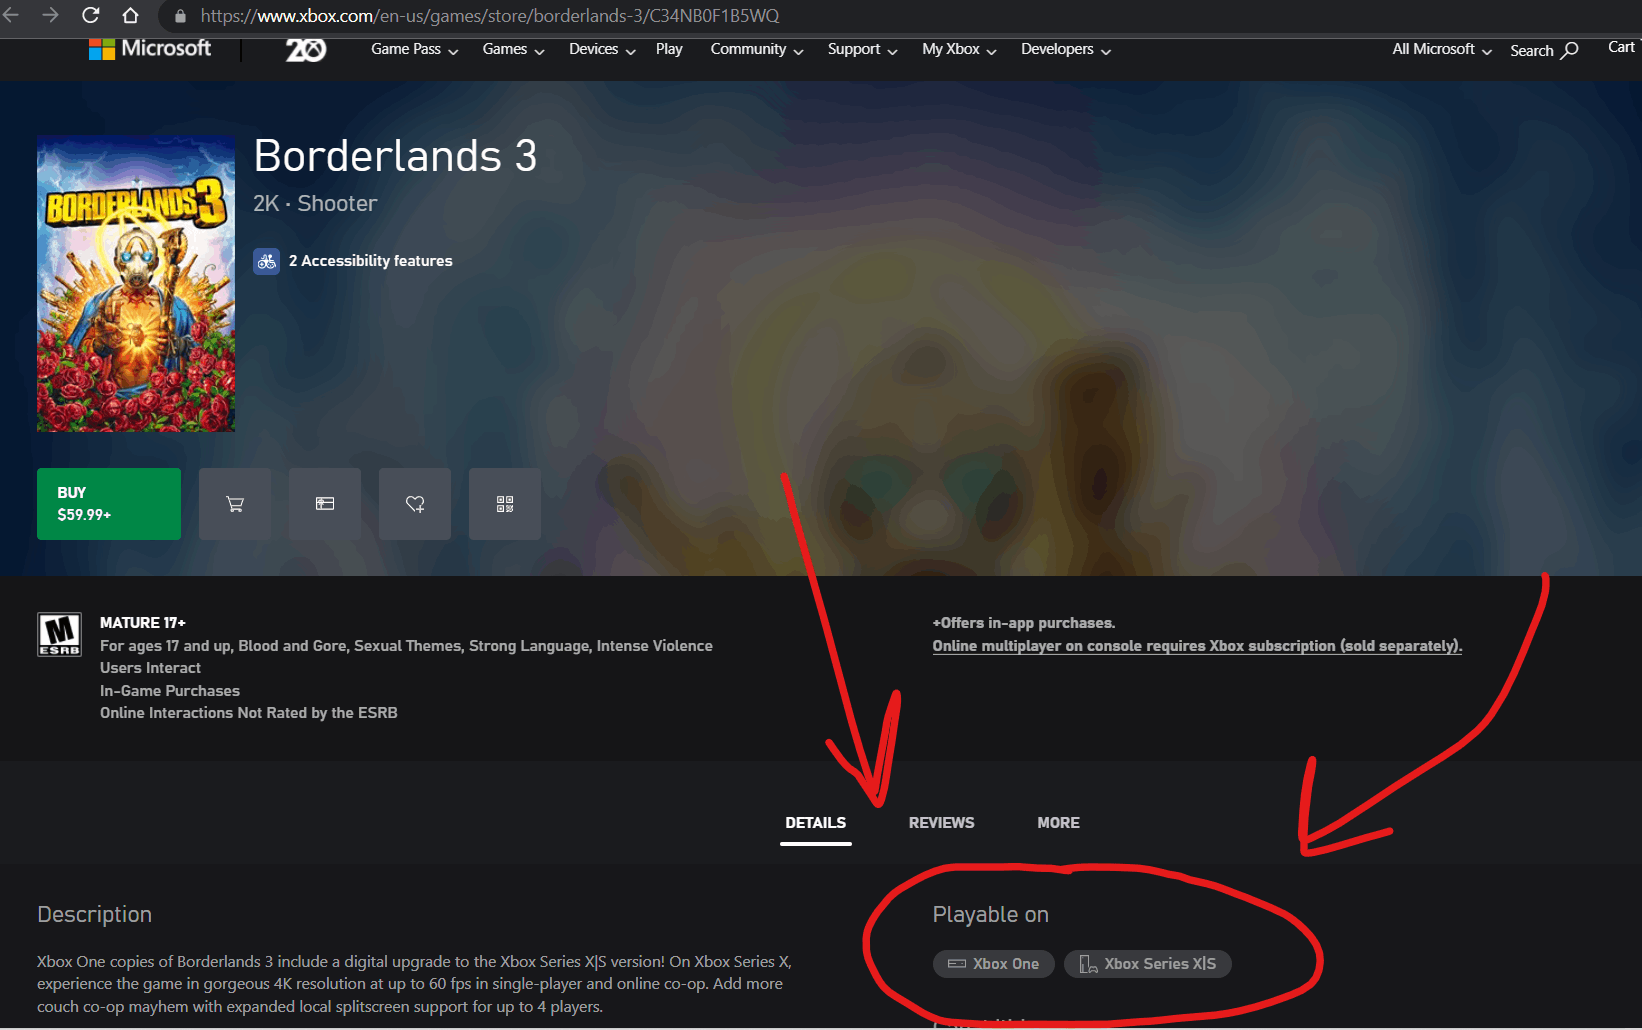1642x1030 pixels.
Task: Click the accessibility features icon
Action: (x=266, y=261)
